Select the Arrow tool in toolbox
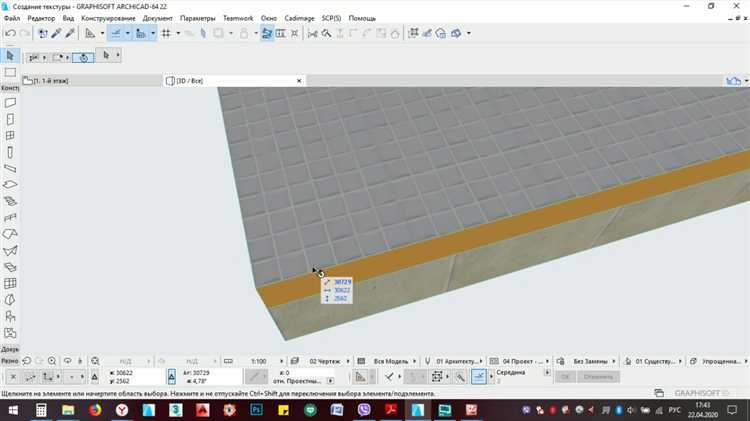750x421 pixels. tap(10, 56)
